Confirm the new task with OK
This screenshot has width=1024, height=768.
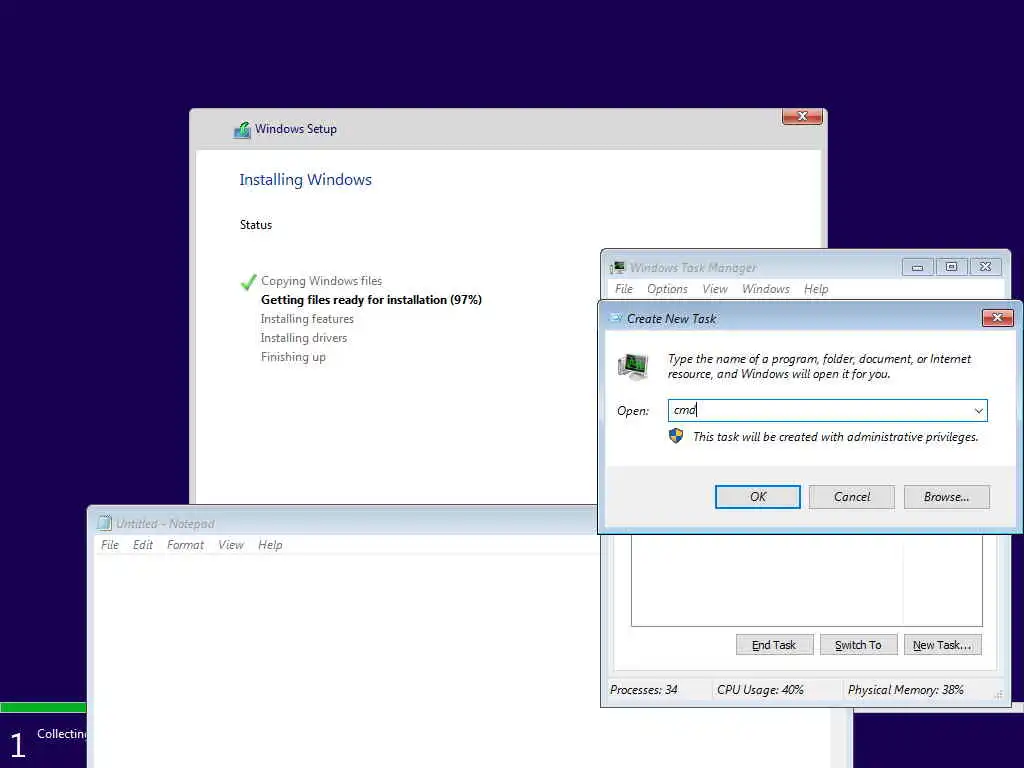point(758,497)
